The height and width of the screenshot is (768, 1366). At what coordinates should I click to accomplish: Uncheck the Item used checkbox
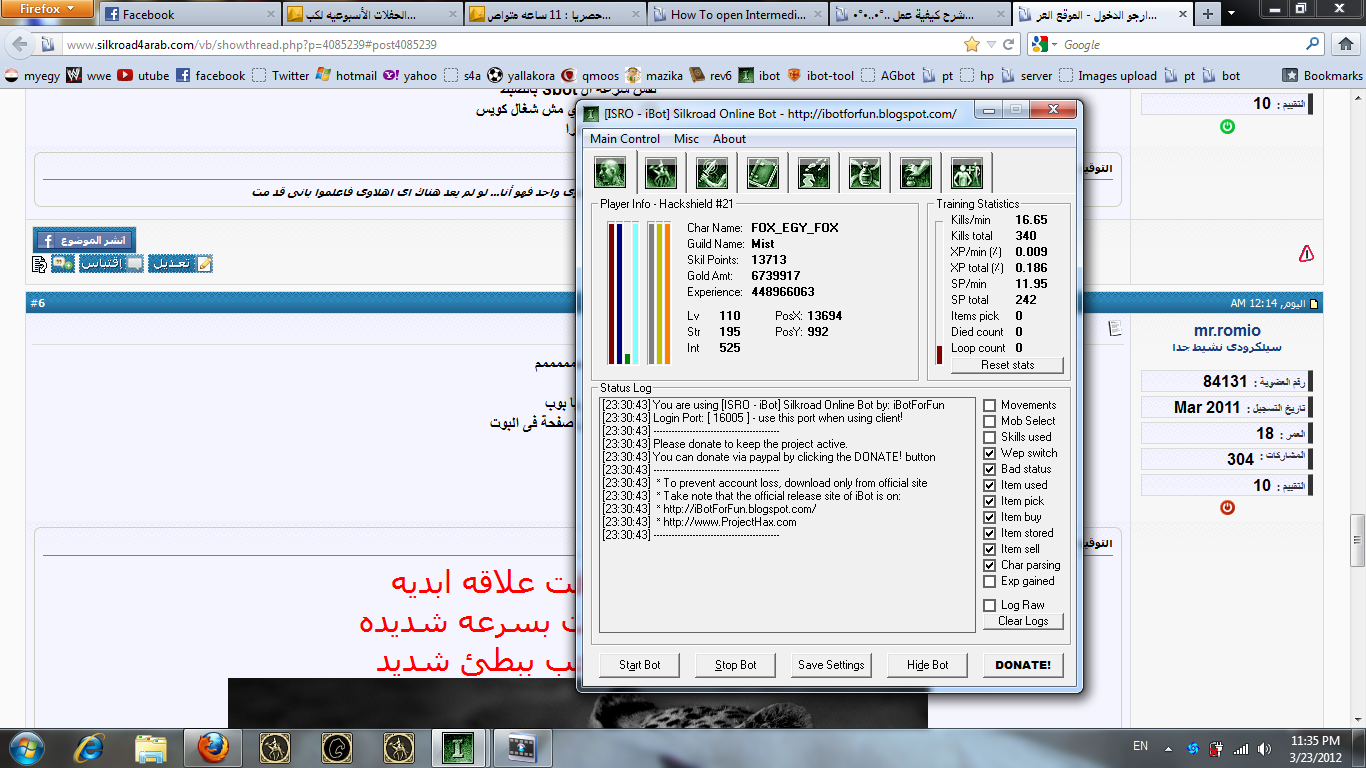(x=990, y=485)
